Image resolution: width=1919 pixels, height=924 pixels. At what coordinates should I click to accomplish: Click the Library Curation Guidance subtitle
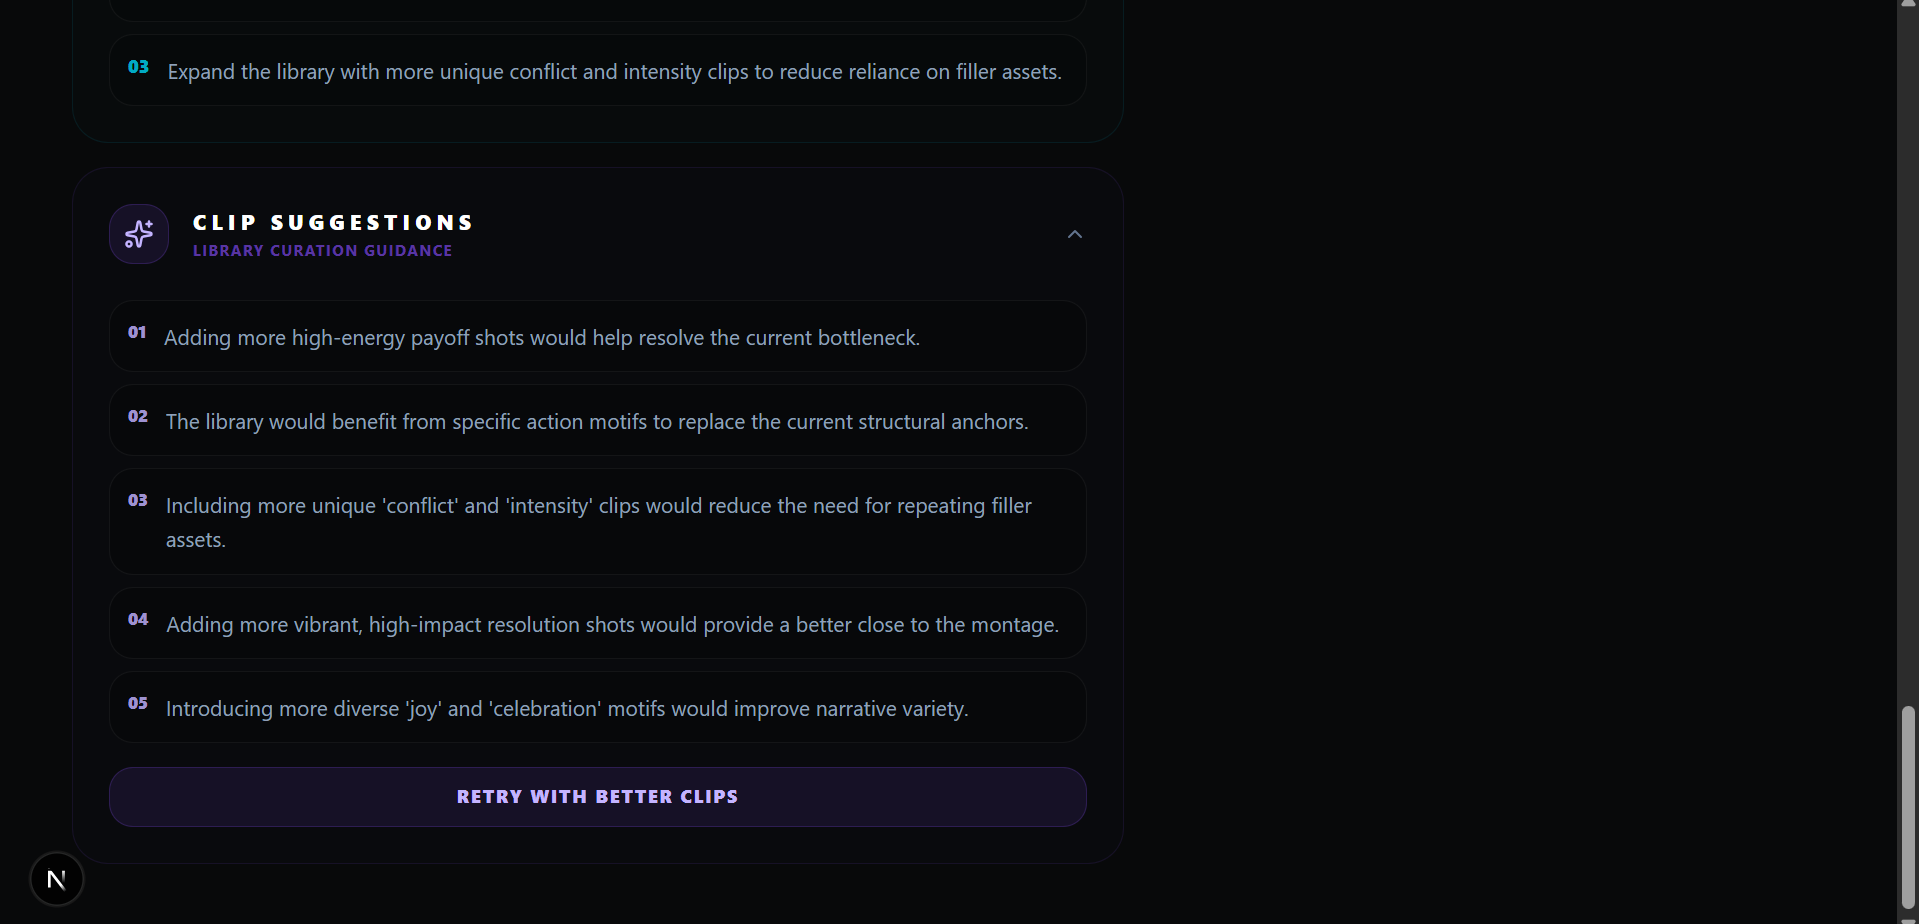[322, 251]
